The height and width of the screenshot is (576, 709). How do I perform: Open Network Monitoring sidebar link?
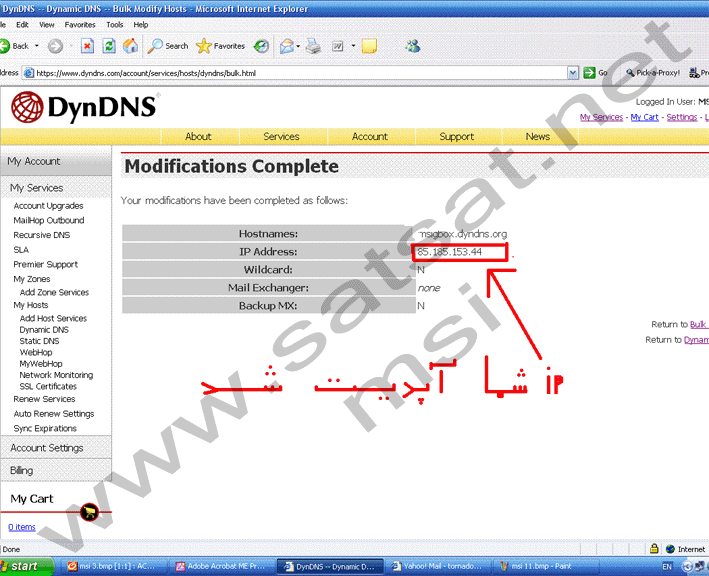(x=56, y=375)
